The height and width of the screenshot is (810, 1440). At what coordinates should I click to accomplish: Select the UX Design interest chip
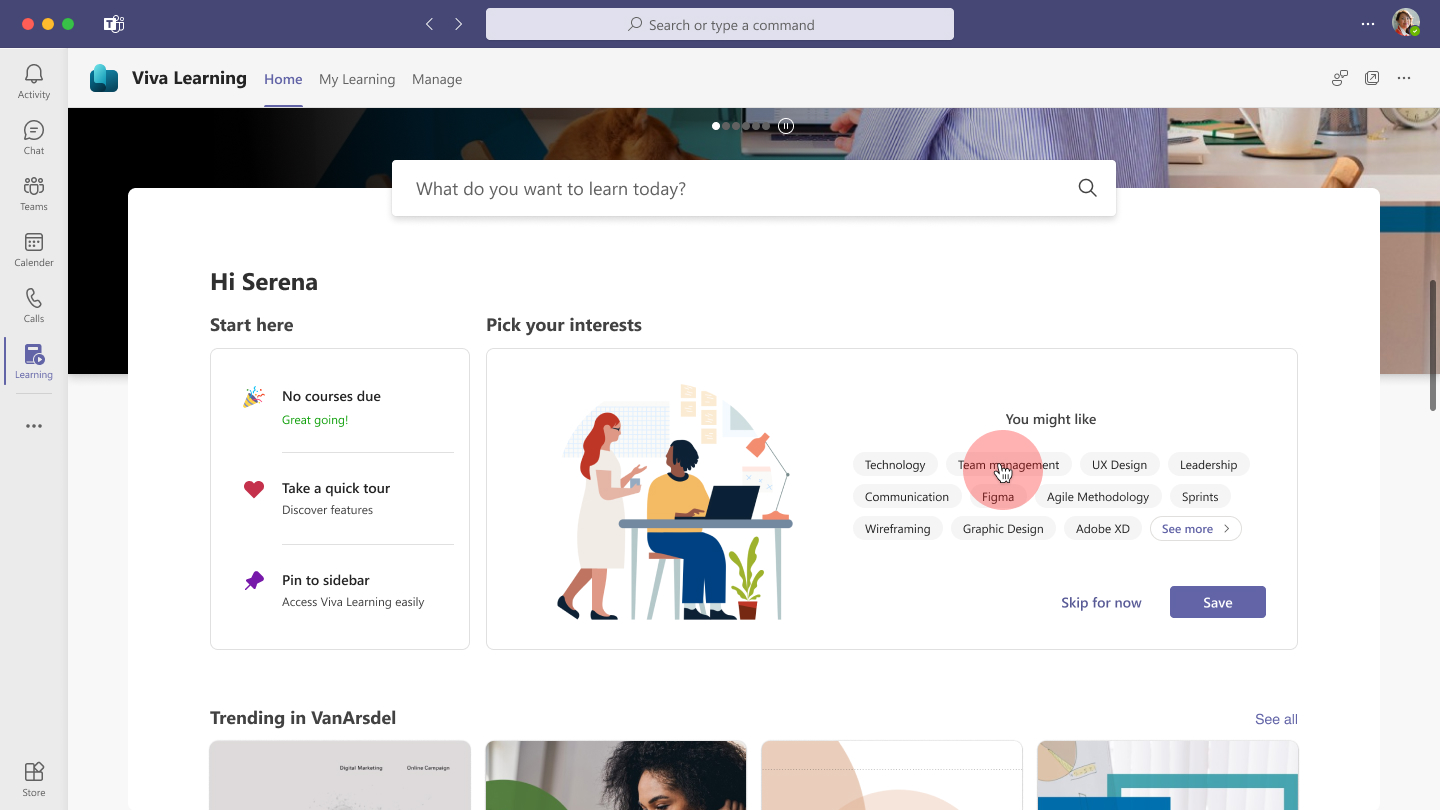click(1119, 464)
